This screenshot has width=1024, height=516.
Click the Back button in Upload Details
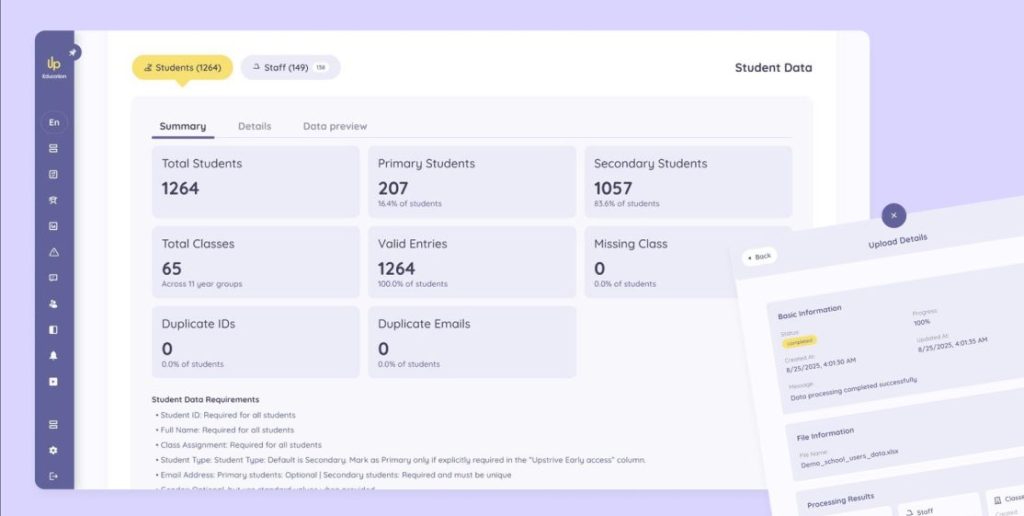pos(760,257)
